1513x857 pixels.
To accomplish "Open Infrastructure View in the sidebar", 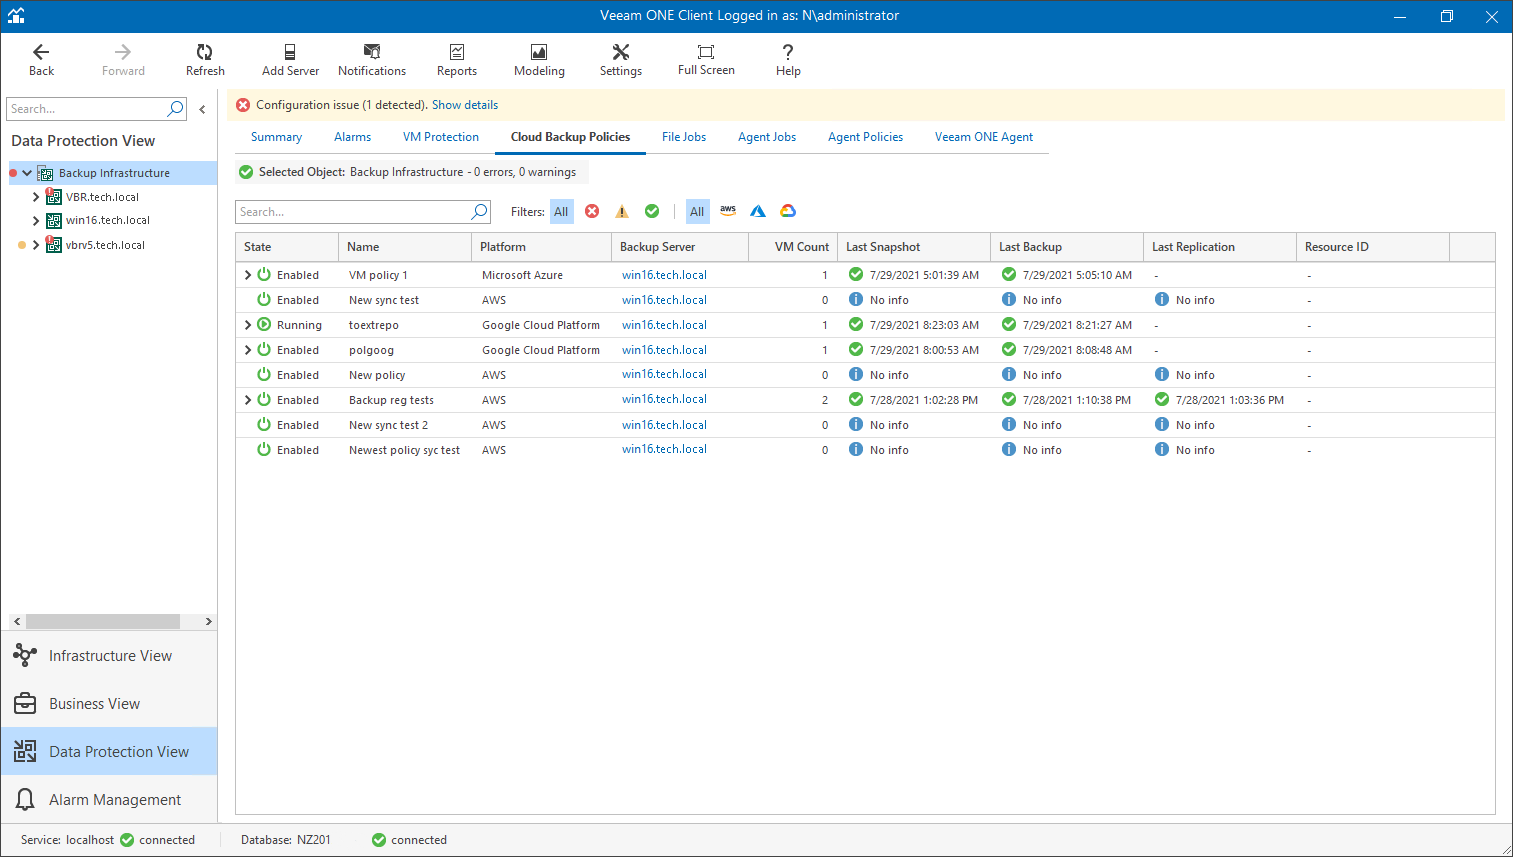I will (x=109, y=656).
